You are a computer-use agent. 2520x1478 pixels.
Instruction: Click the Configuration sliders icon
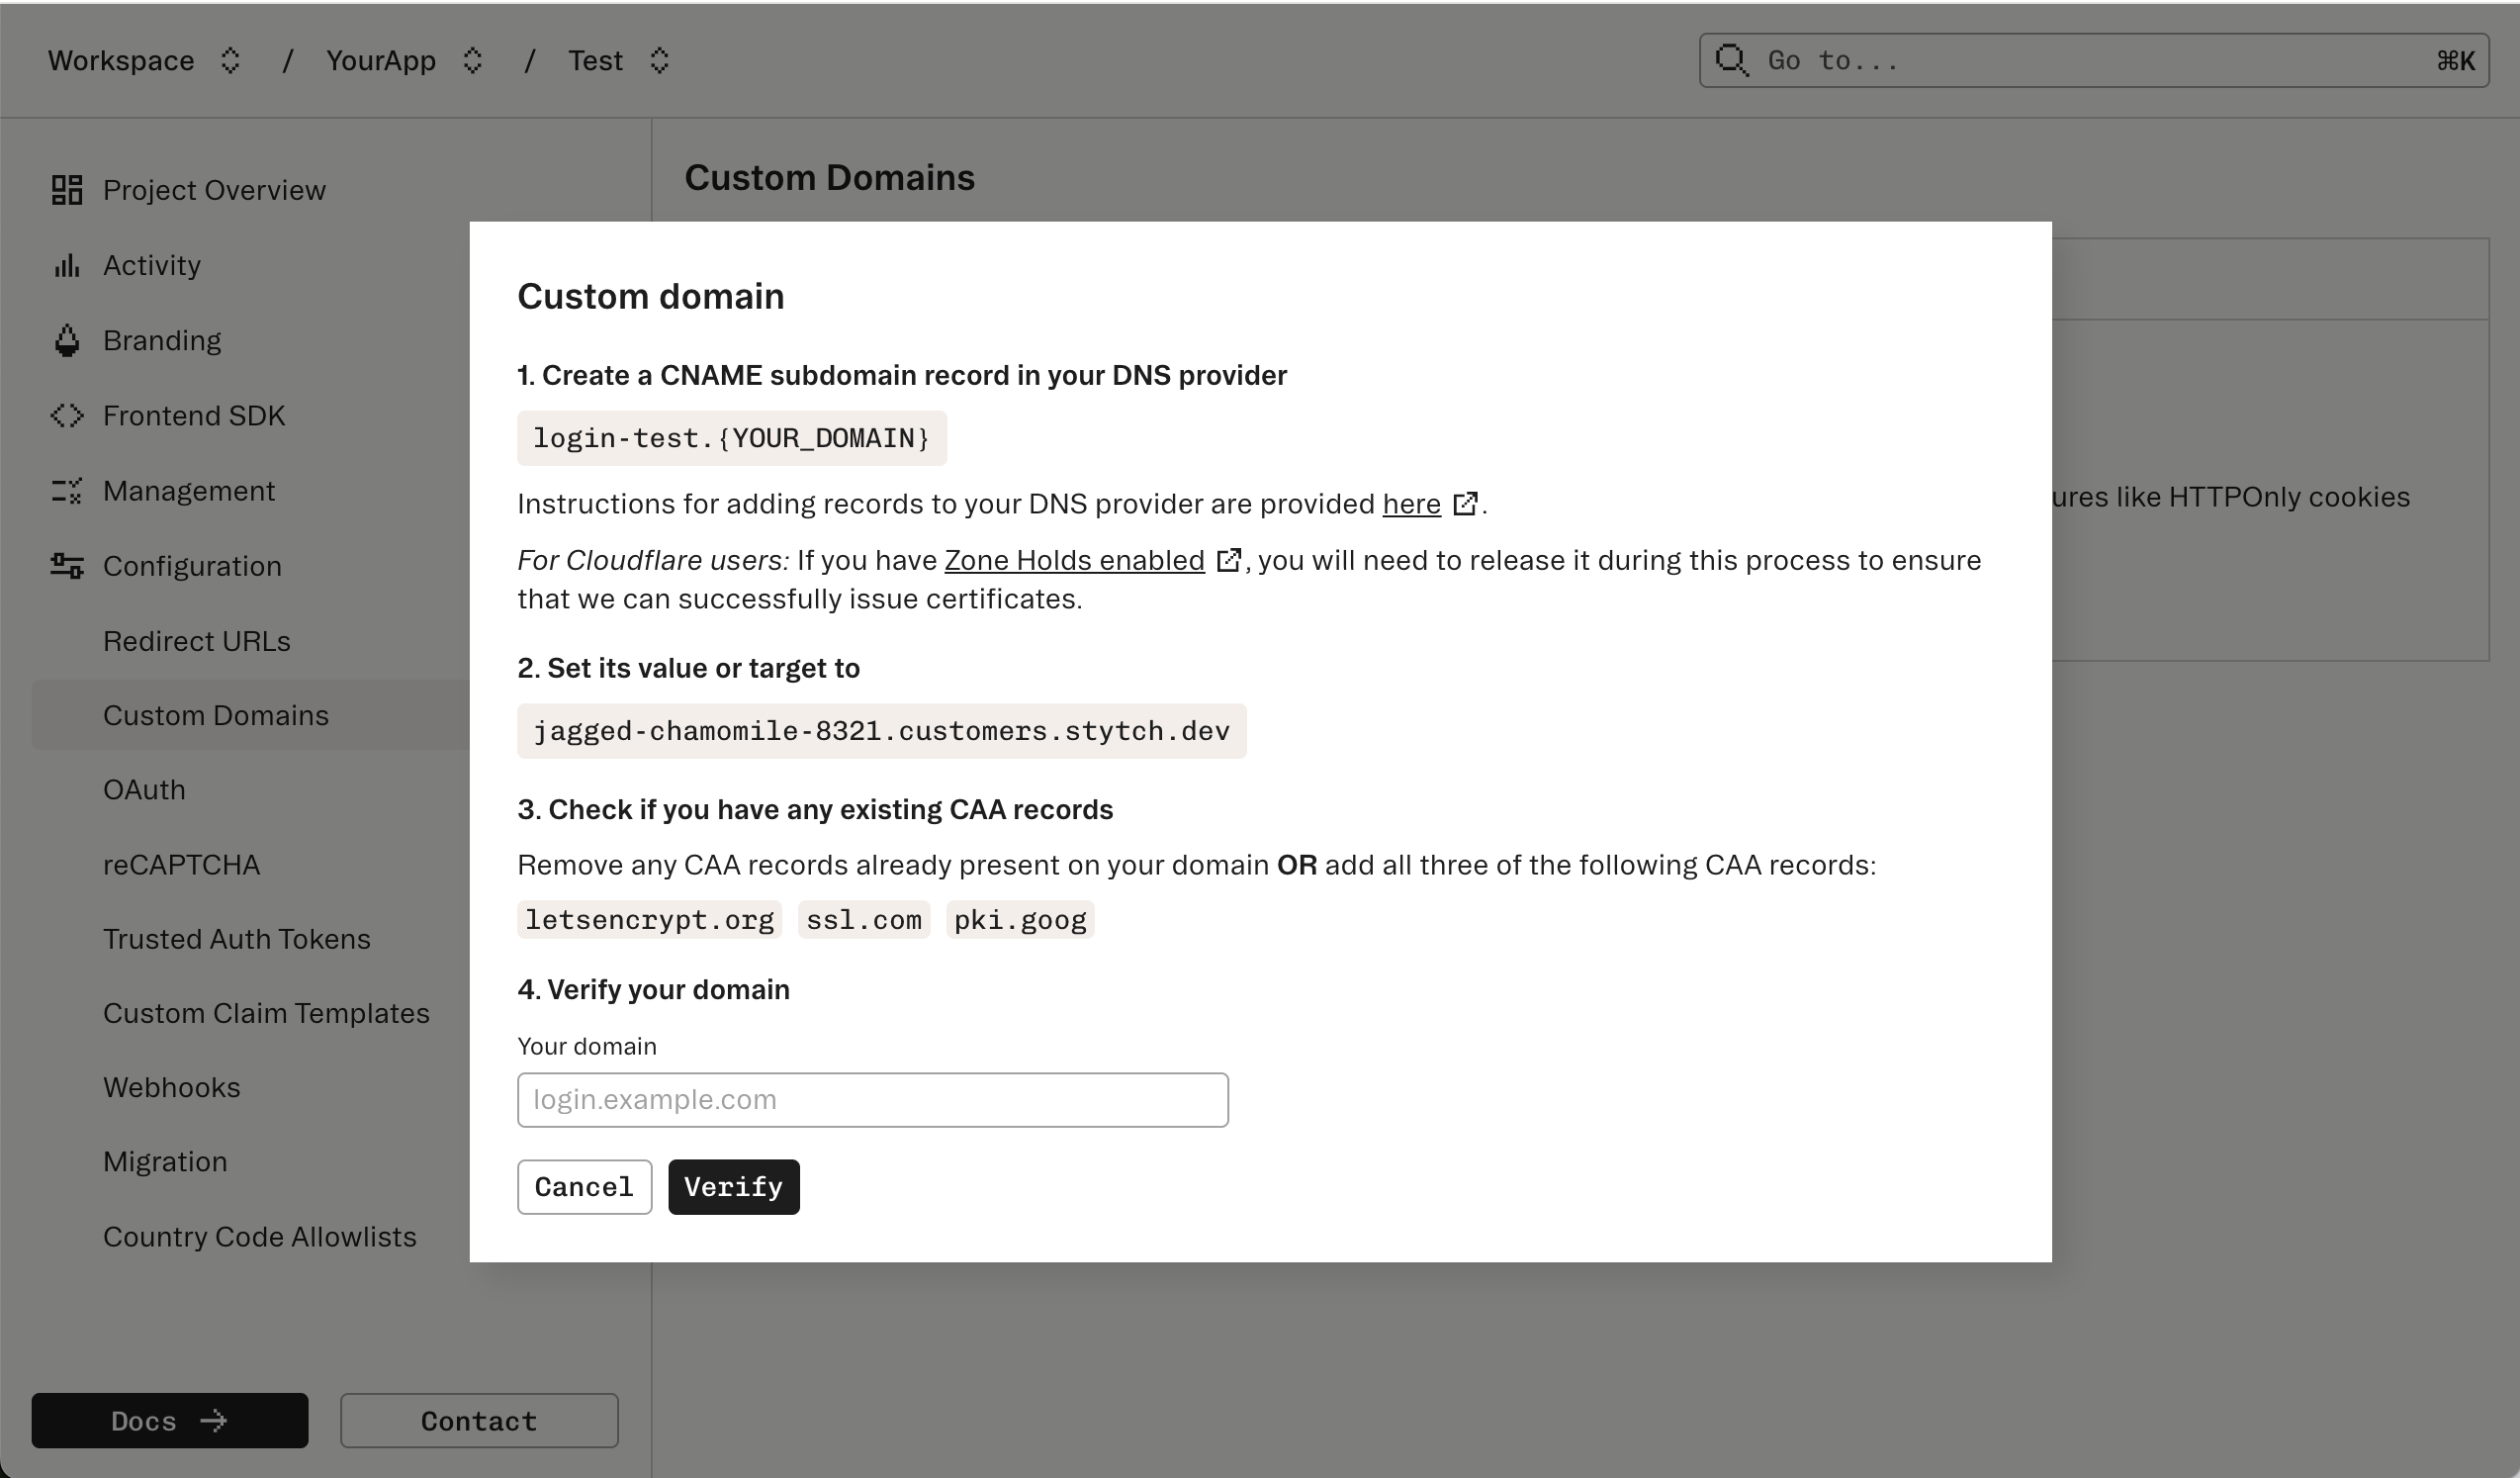tap(66, 565)
